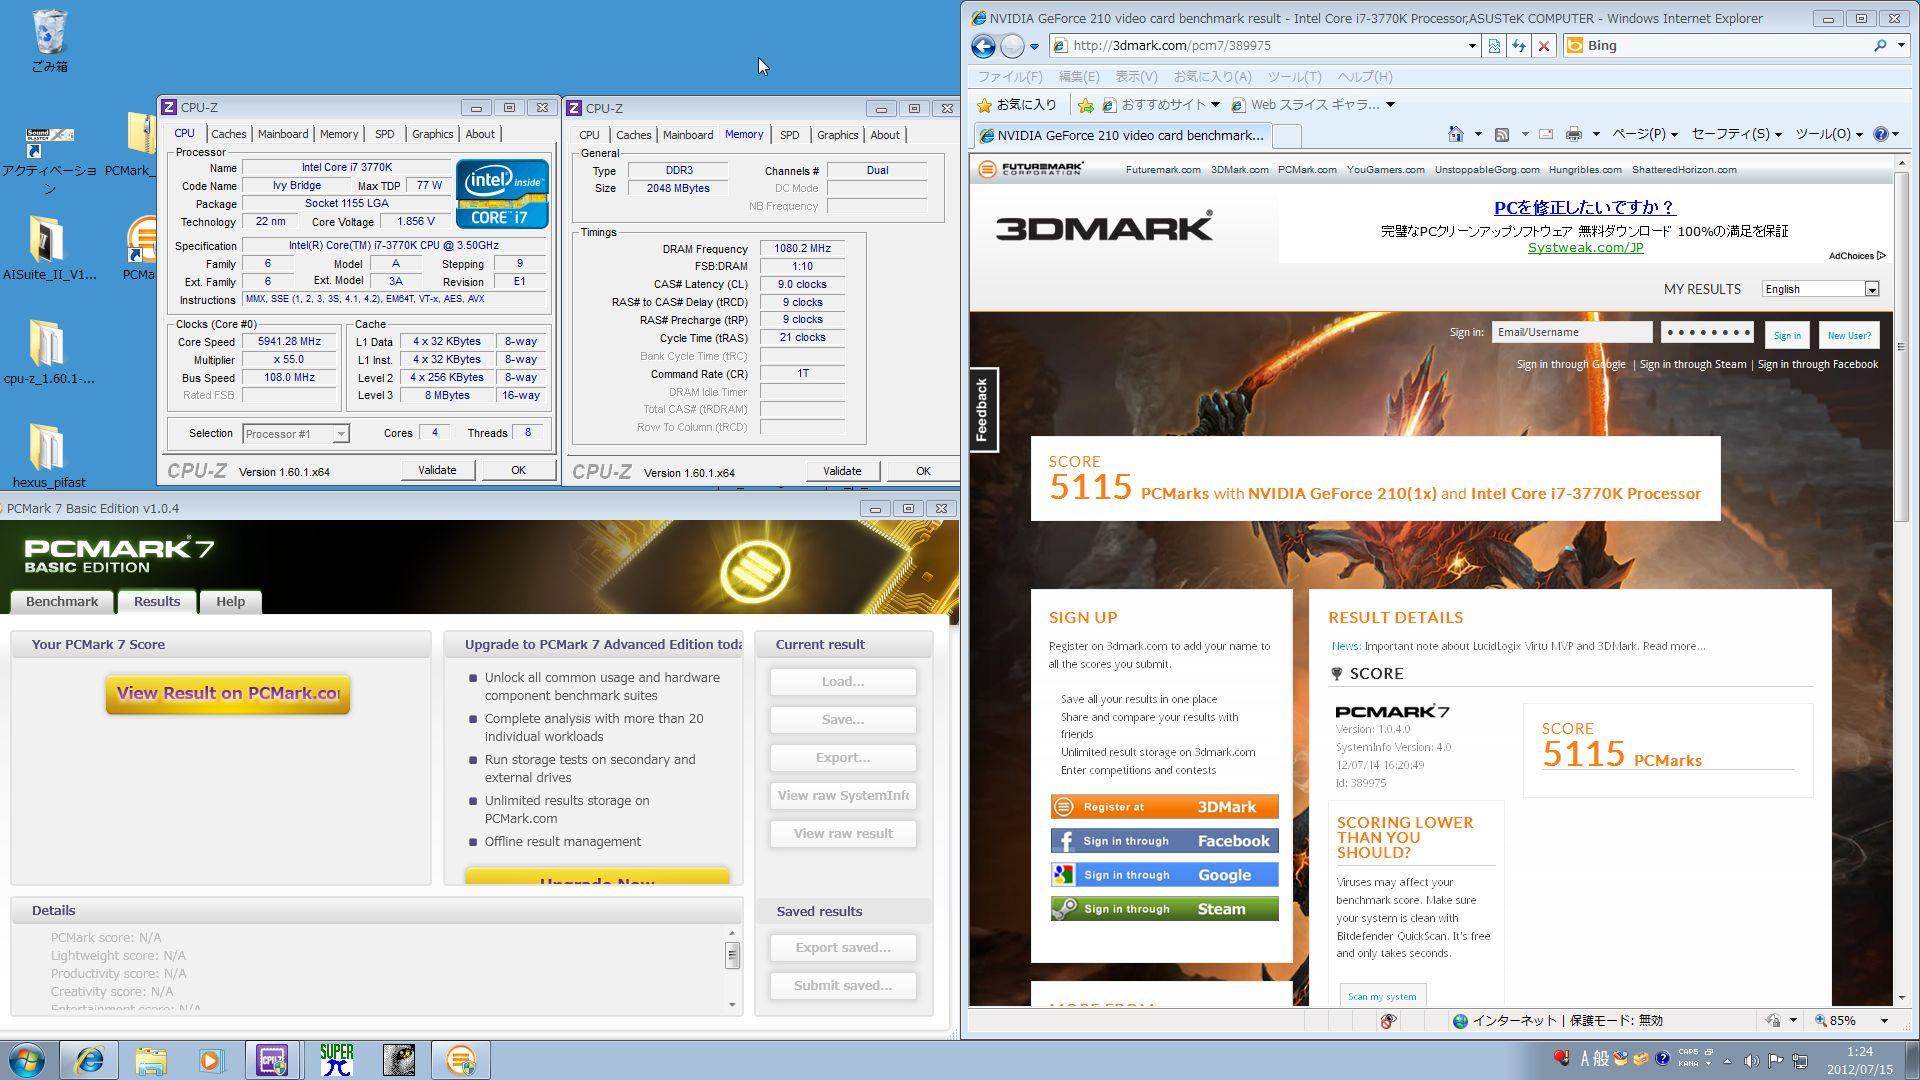Click the IE forward navigation button
Viewport: 1920px width, 1080px height.
1012,46
